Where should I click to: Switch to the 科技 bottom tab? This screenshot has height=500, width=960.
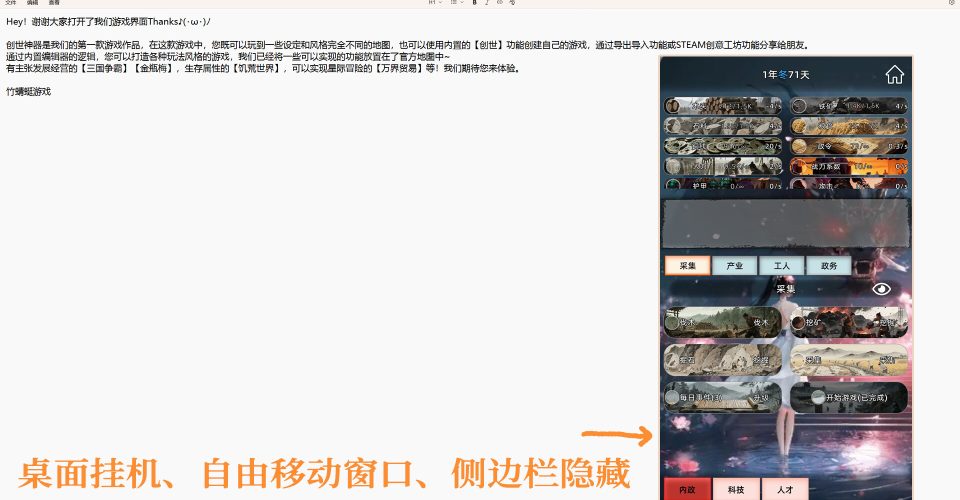click(735, 490)
